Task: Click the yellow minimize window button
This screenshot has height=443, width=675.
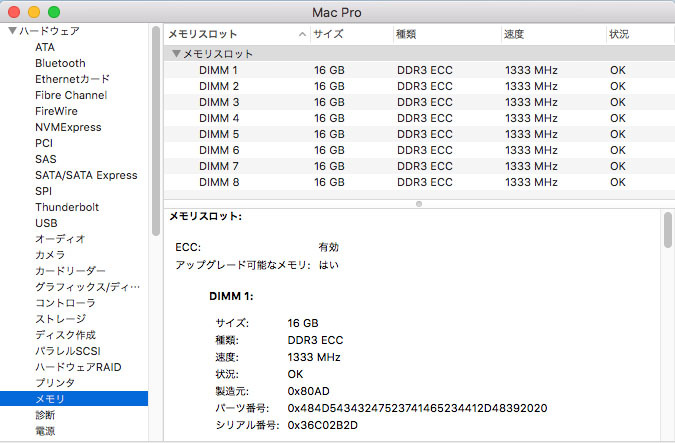Action: (x=34, y=11)
